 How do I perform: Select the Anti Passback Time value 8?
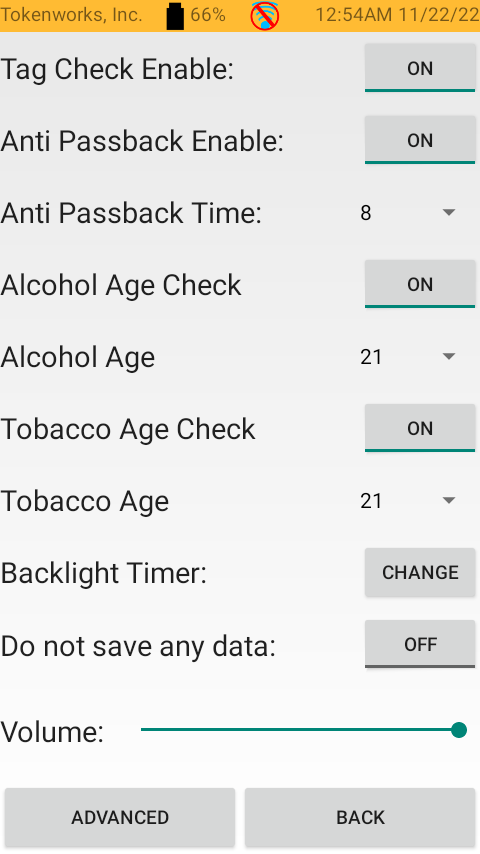click(x=366, y=212)
